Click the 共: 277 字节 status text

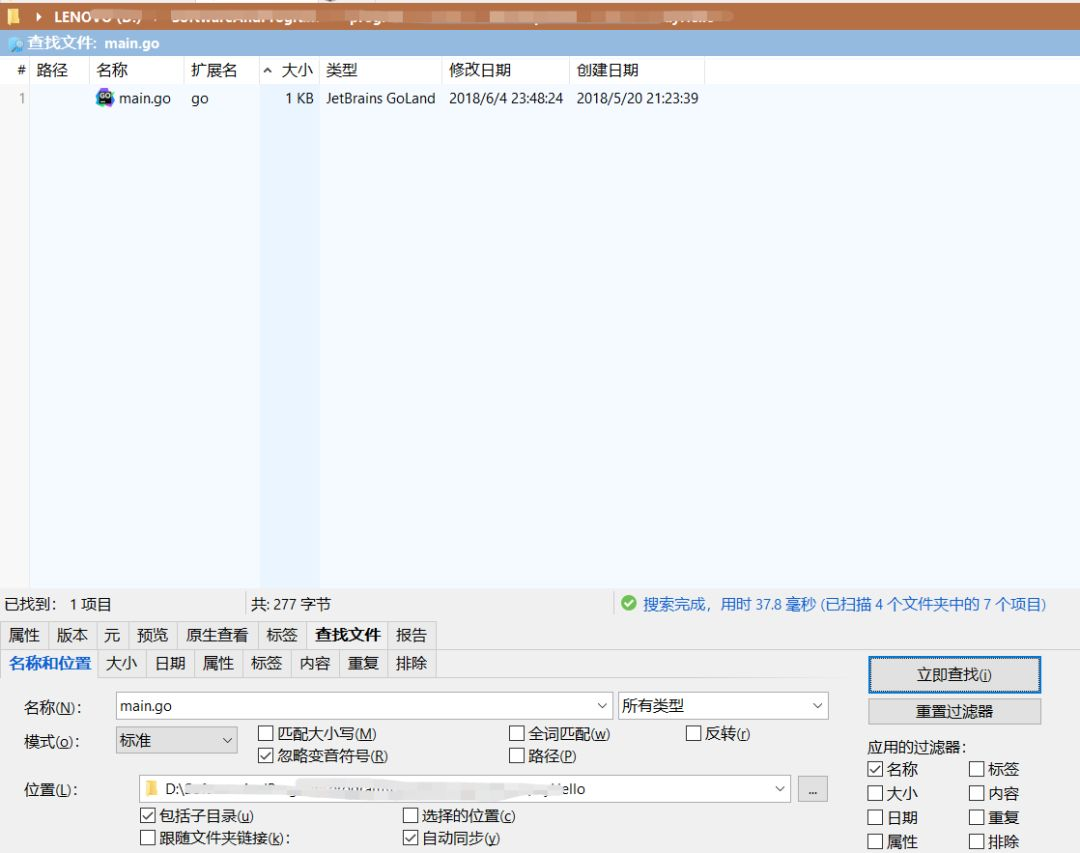point(291,604)
